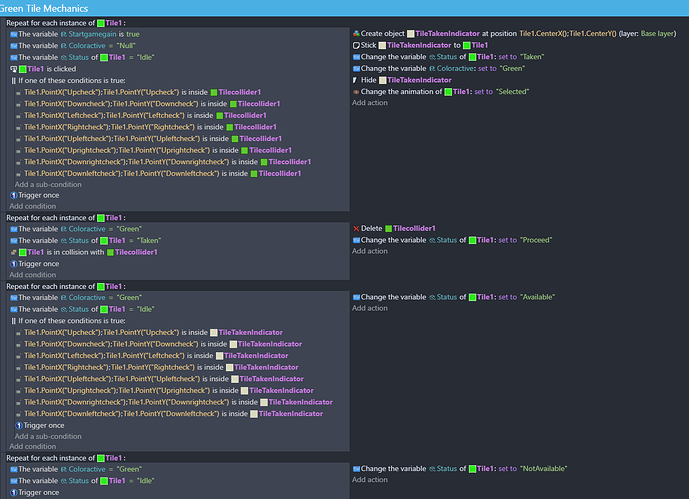This screenshot has height=499, width=689.
Task: Select the Change animation to "Selected" action
Action: [x=441, y=92]
